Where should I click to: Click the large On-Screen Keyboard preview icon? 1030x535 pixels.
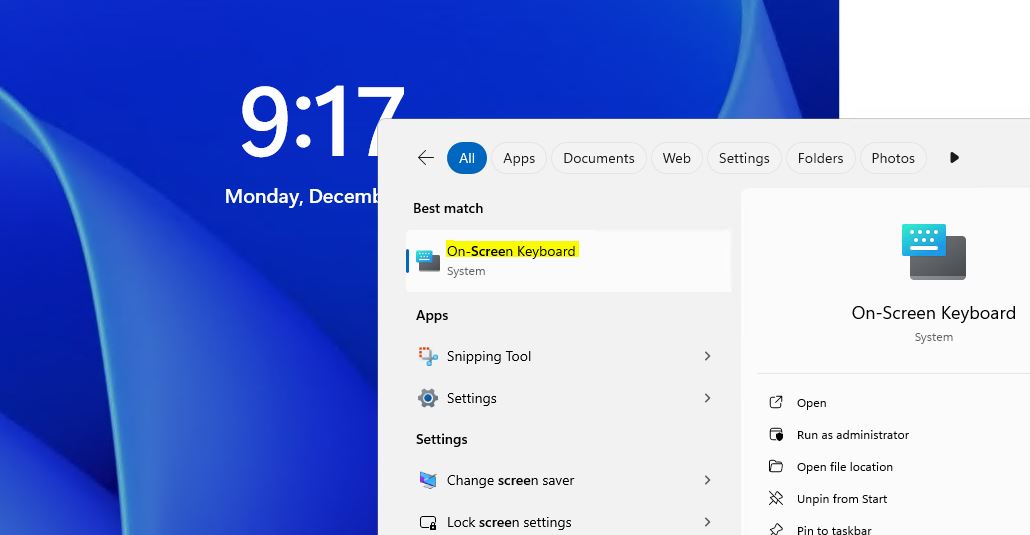tap(933, 252)
